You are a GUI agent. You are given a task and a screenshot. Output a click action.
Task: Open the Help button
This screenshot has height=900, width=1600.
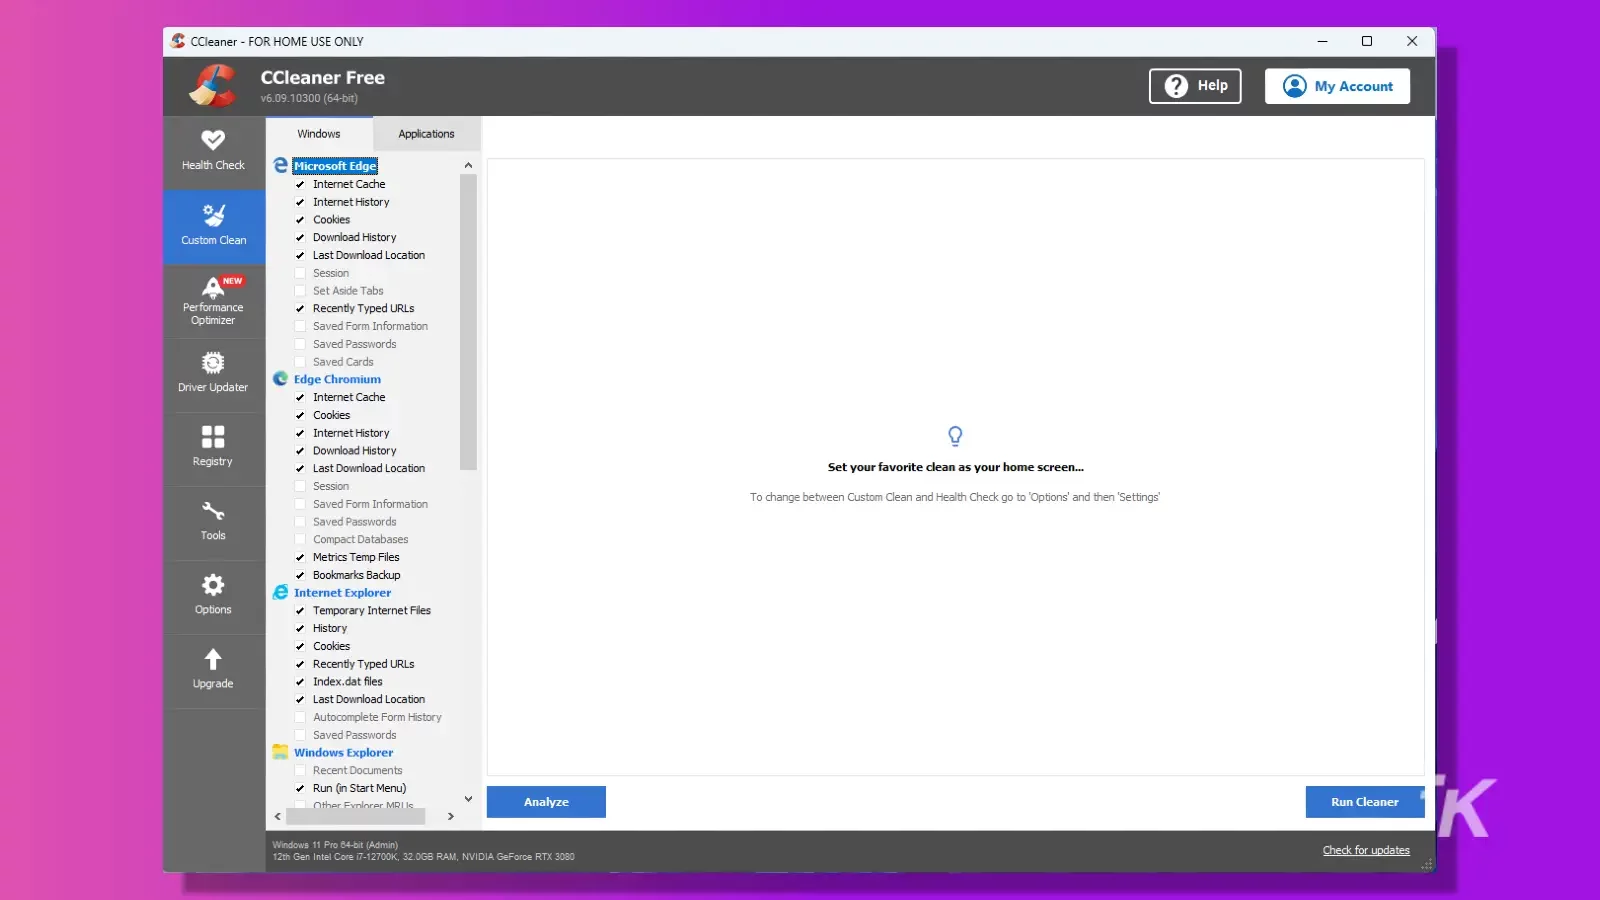pyautogui.click(x=1195, y=86)
